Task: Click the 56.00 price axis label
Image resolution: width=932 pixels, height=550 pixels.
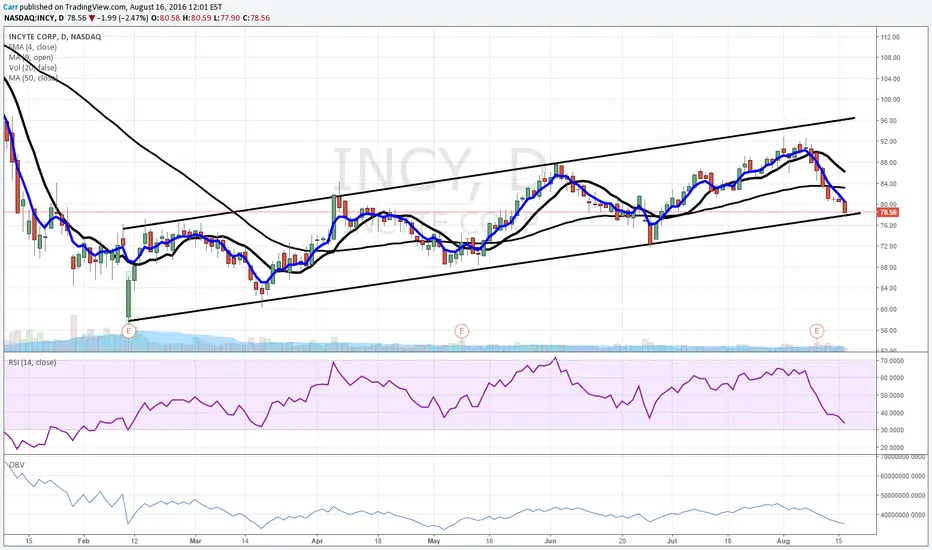Action: [x=890, y=330]
